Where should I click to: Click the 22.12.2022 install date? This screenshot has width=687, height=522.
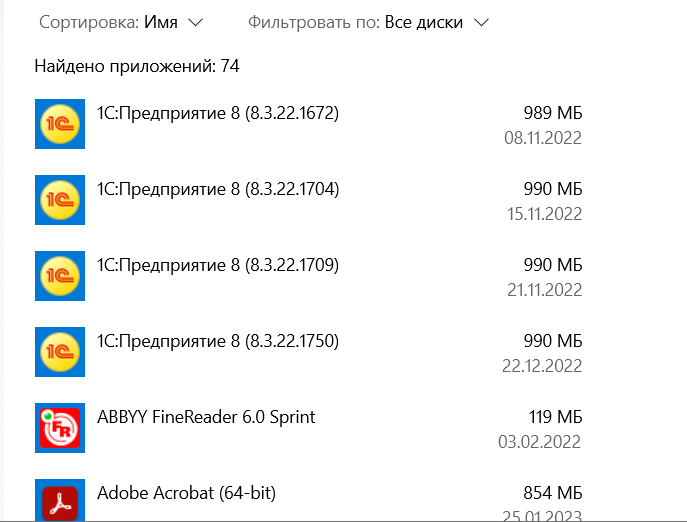542,366
